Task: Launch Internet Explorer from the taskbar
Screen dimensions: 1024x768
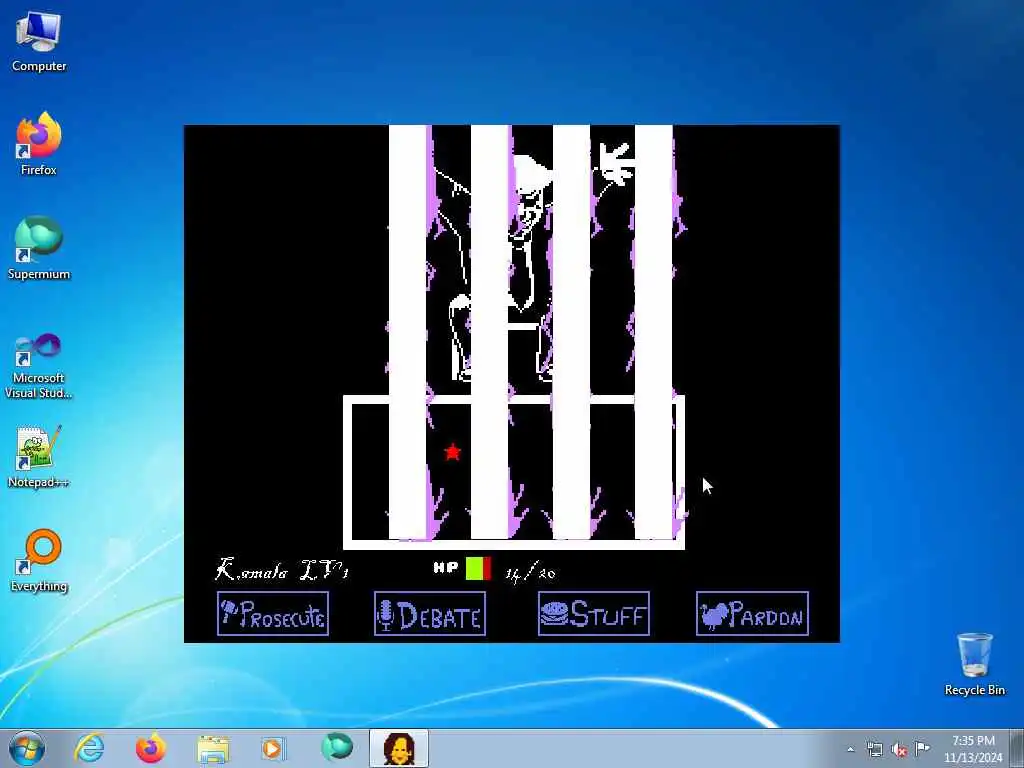Action: pyautogui.click(x=89, y=748)
